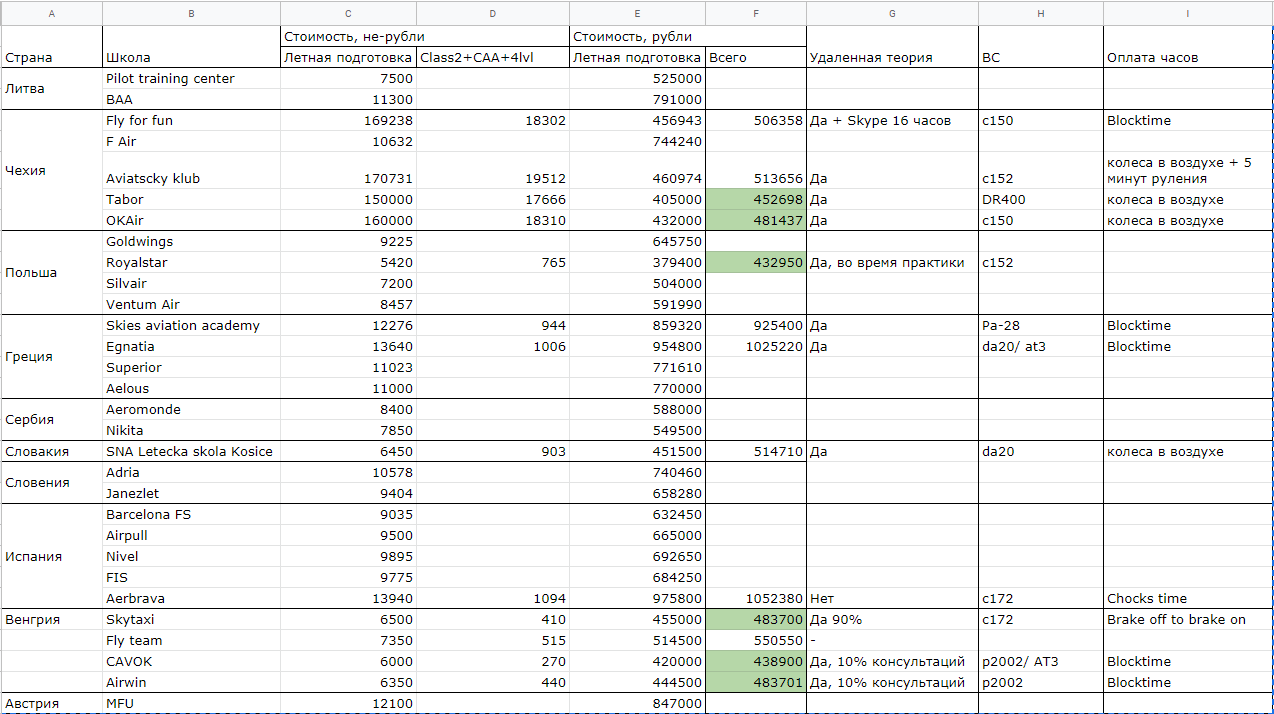Click the green total cell 432950
Screen dimensions: 1274x714
click(x=755, y=262)
